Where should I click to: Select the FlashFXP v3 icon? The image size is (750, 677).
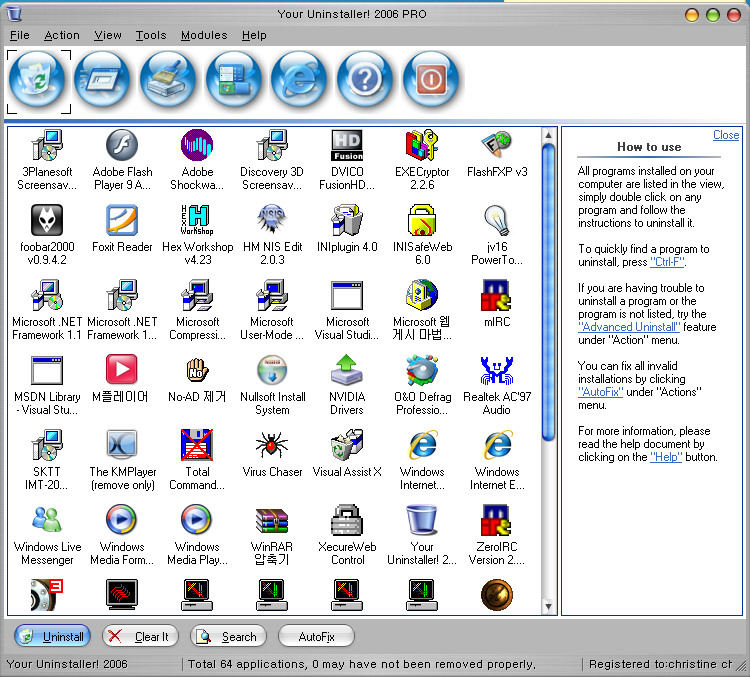[497, 145]
